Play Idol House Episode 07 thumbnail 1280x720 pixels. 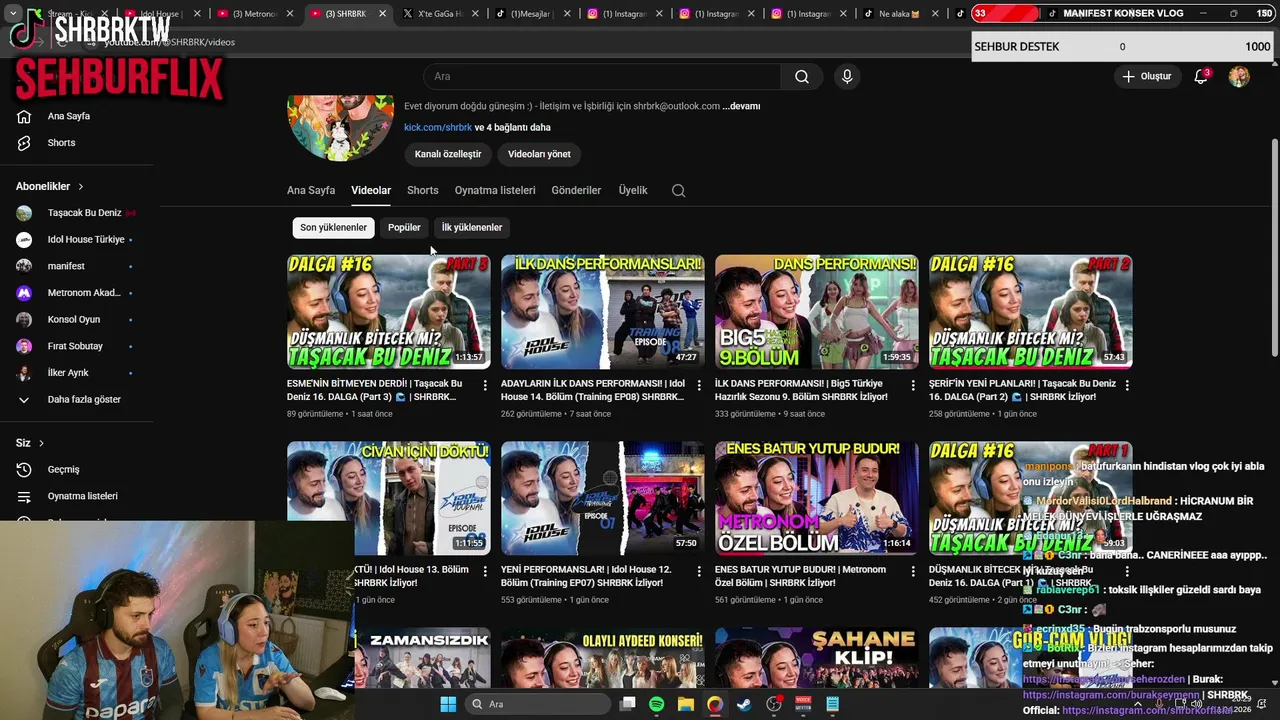(x=603, y=498)
